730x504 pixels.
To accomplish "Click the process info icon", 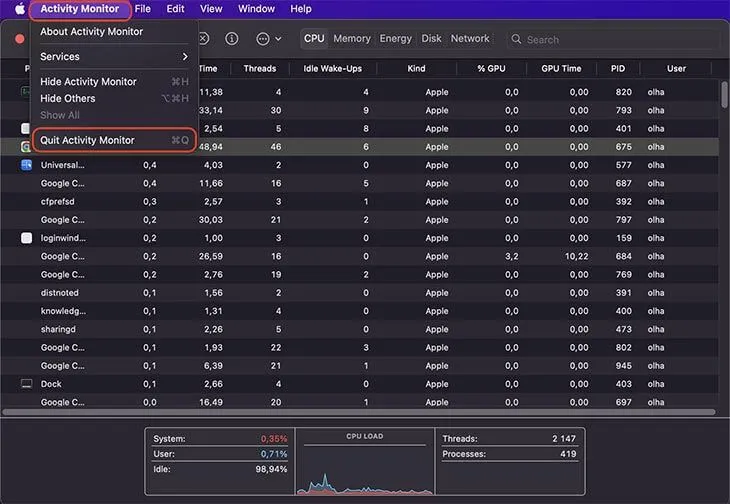I will [231, 39].
